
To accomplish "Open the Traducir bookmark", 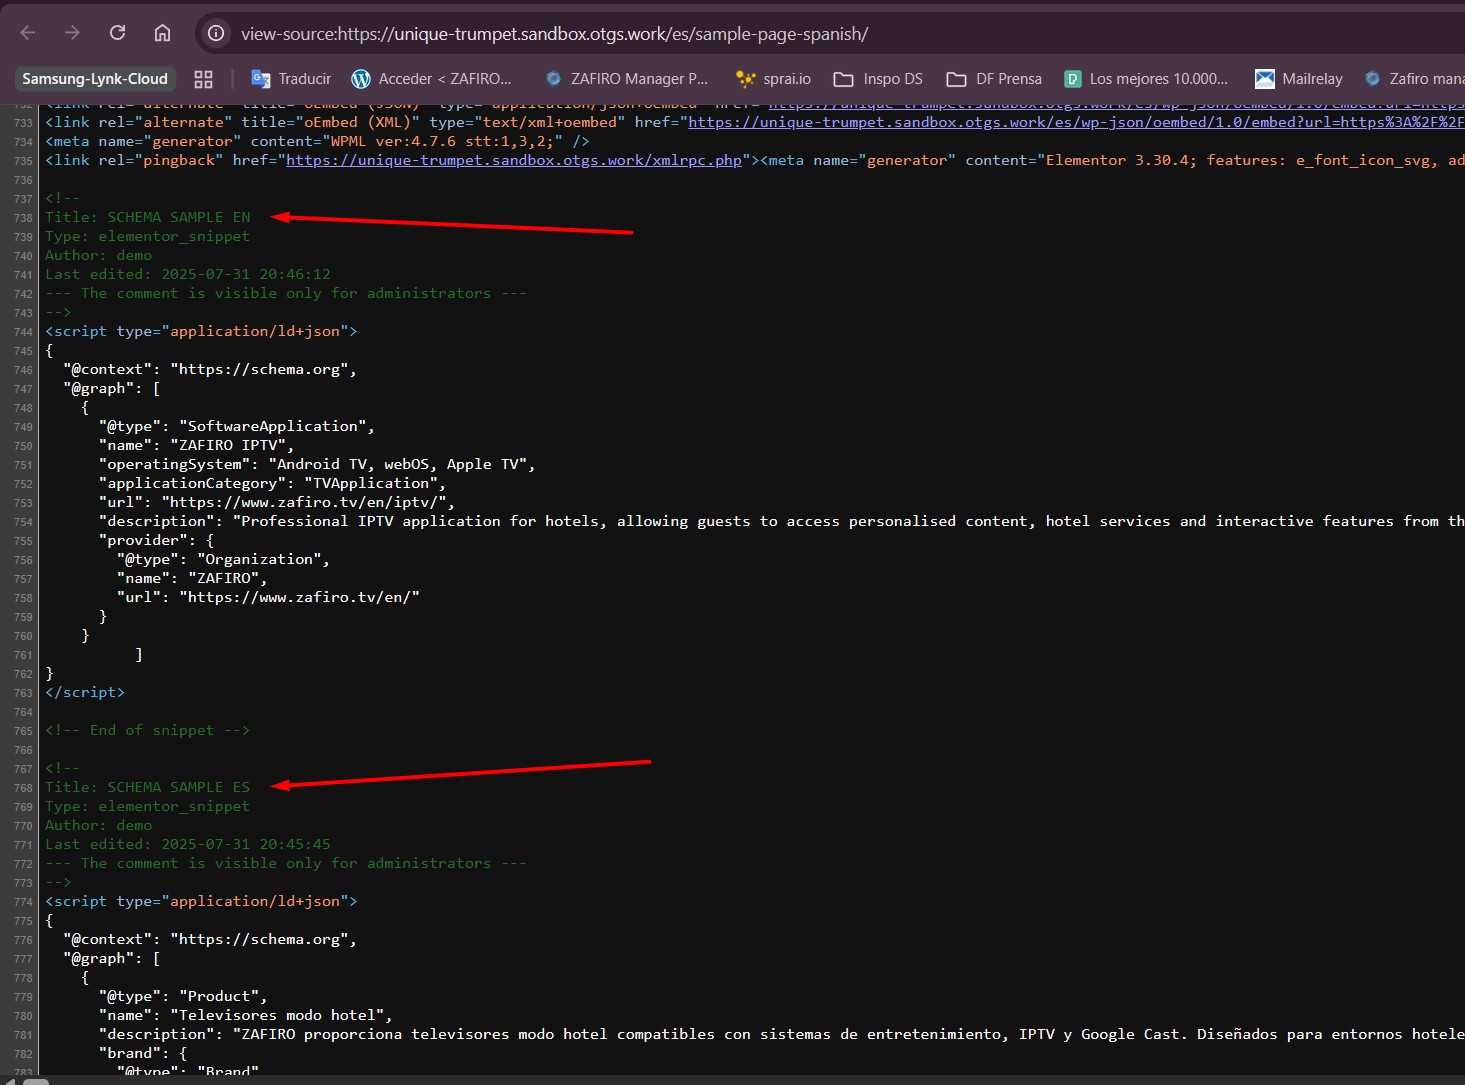I will pos(291,79).
